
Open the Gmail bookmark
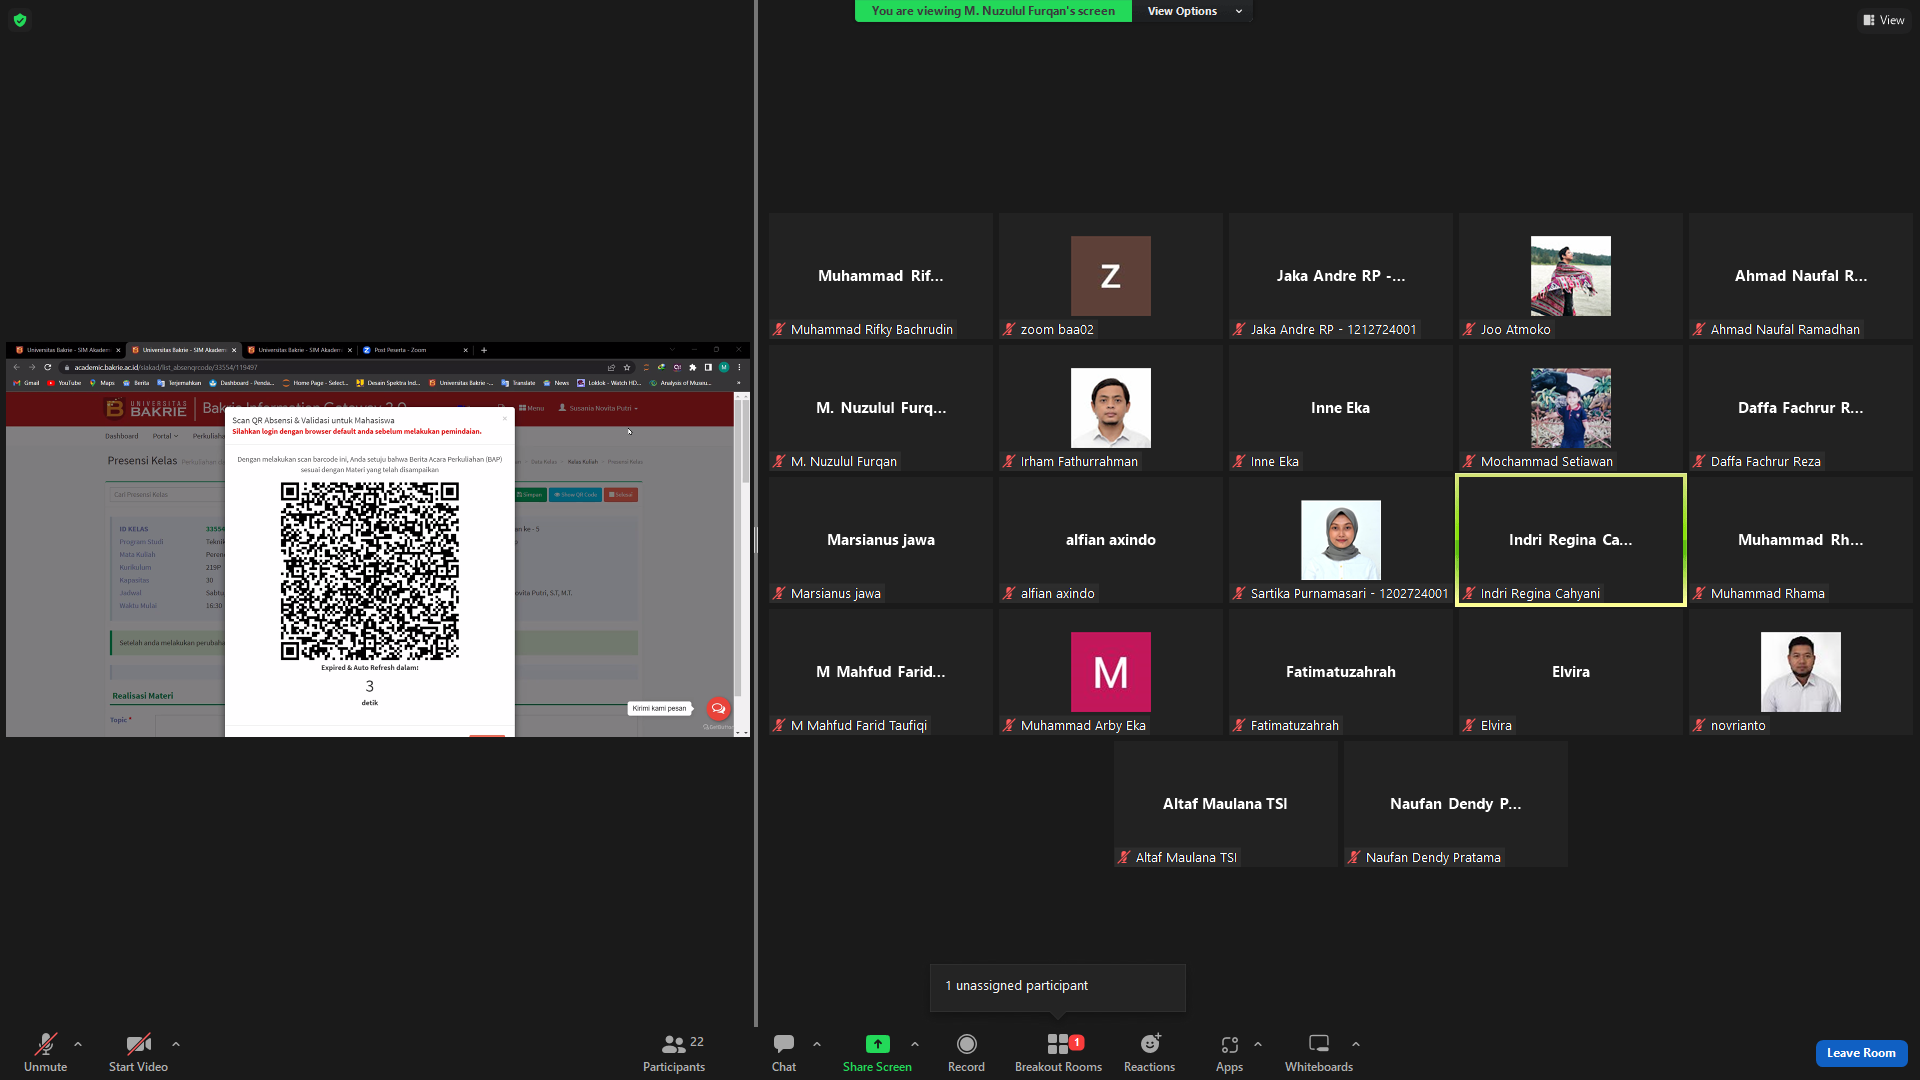tap(27, 383)
